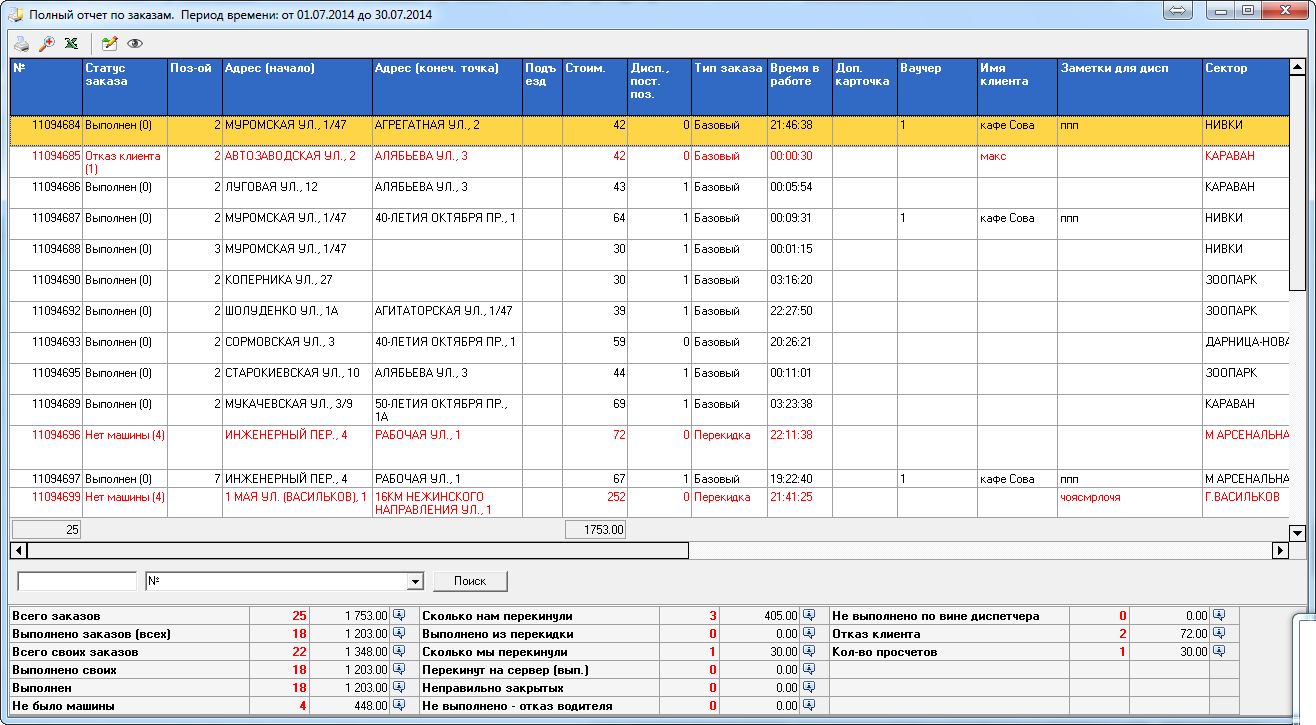
Task: Click the print report icon
Action: (x=21, y=43)
